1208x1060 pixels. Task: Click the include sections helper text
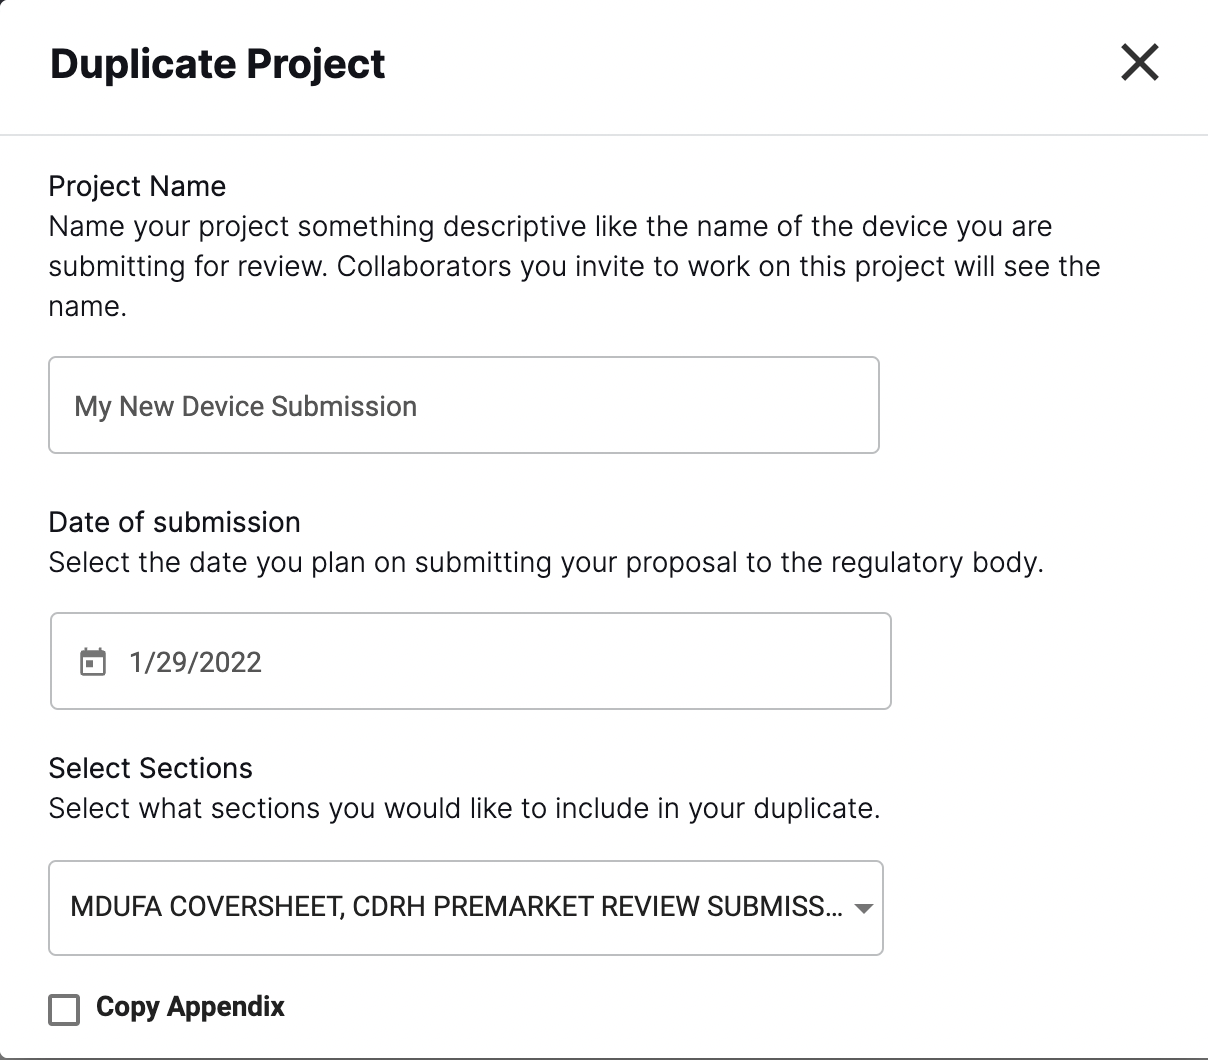pos(464,809)
